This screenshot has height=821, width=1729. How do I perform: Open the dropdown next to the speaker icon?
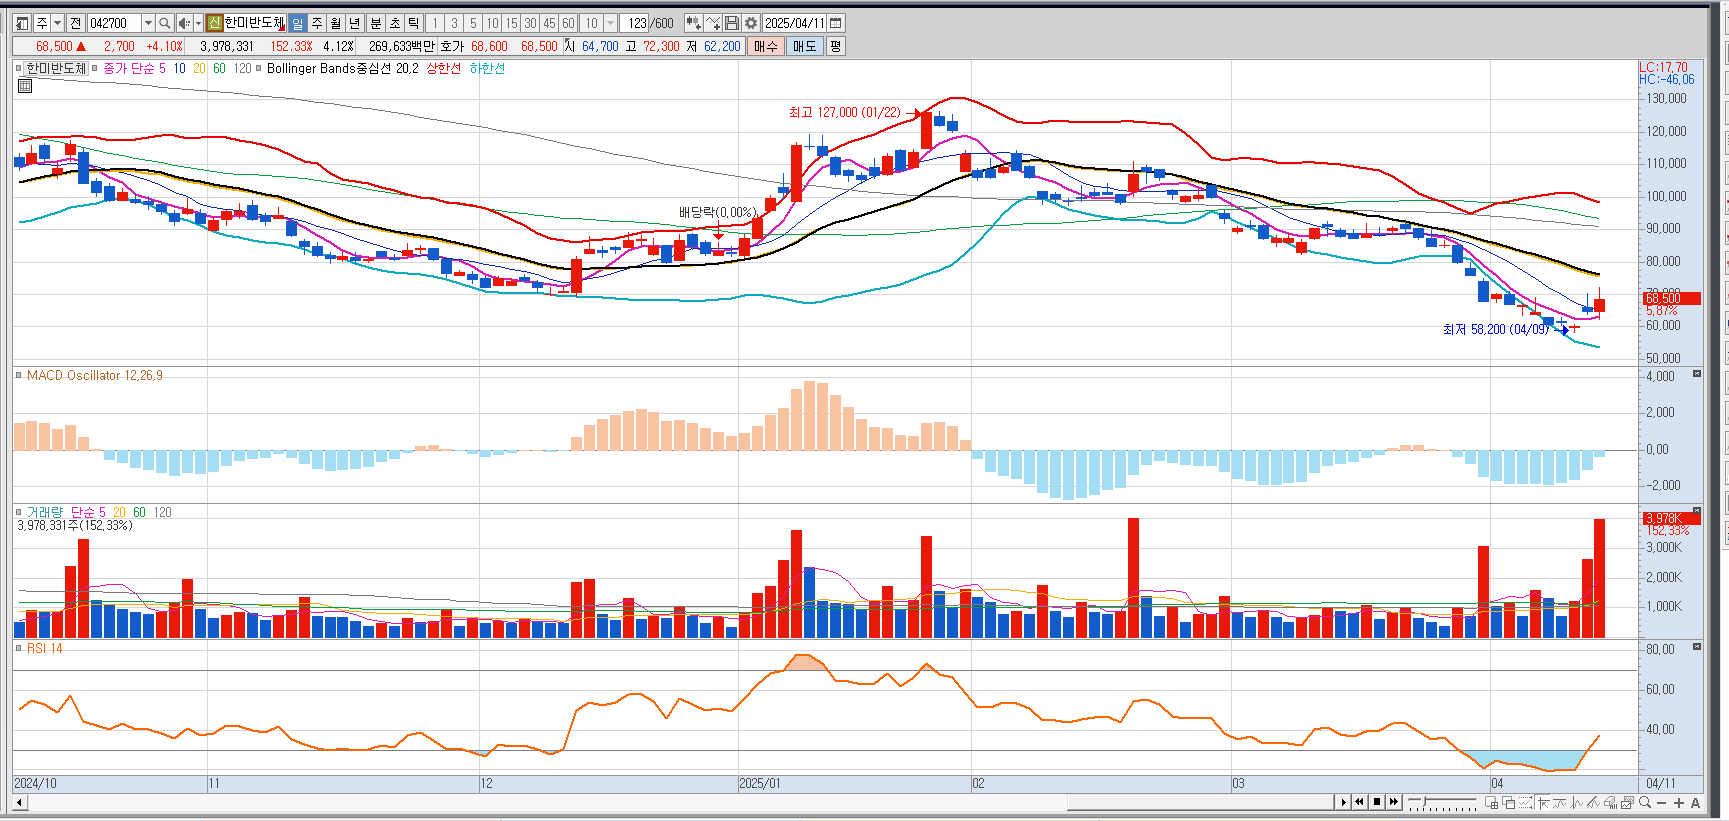point(198,23)
